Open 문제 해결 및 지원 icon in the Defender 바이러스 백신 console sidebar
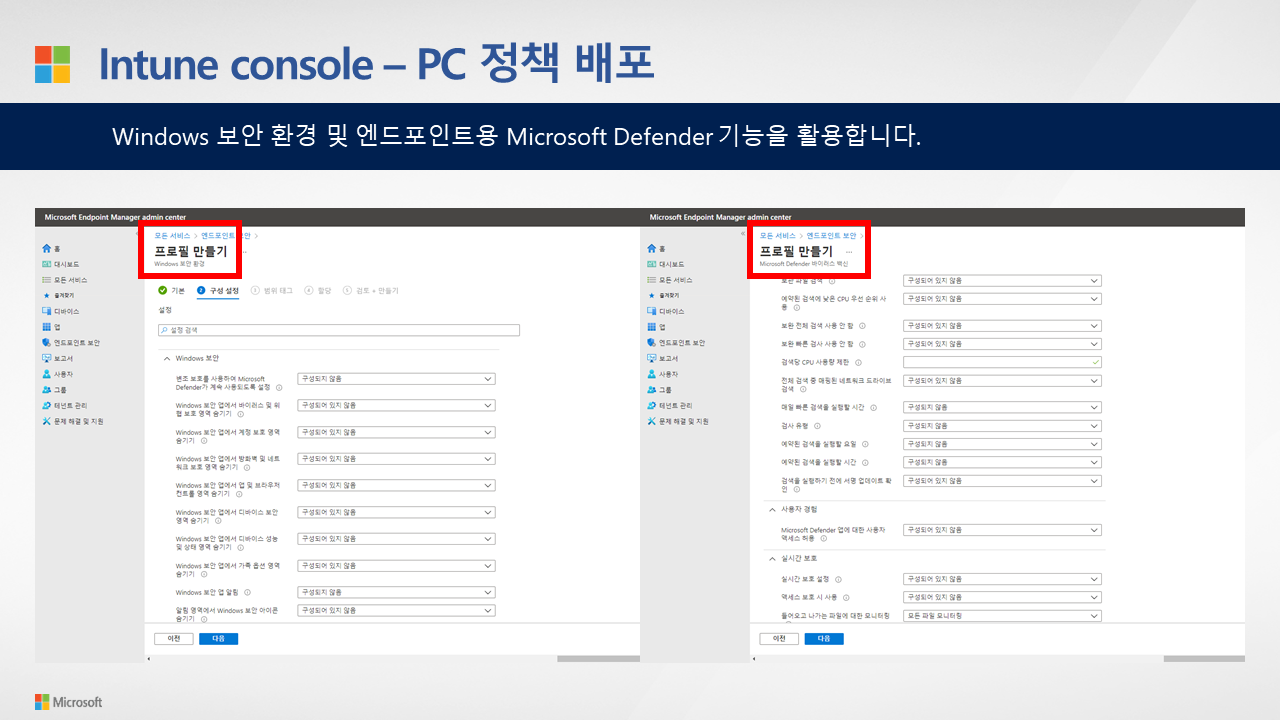This screenshot has width=1280, height=720. [651, 421]
